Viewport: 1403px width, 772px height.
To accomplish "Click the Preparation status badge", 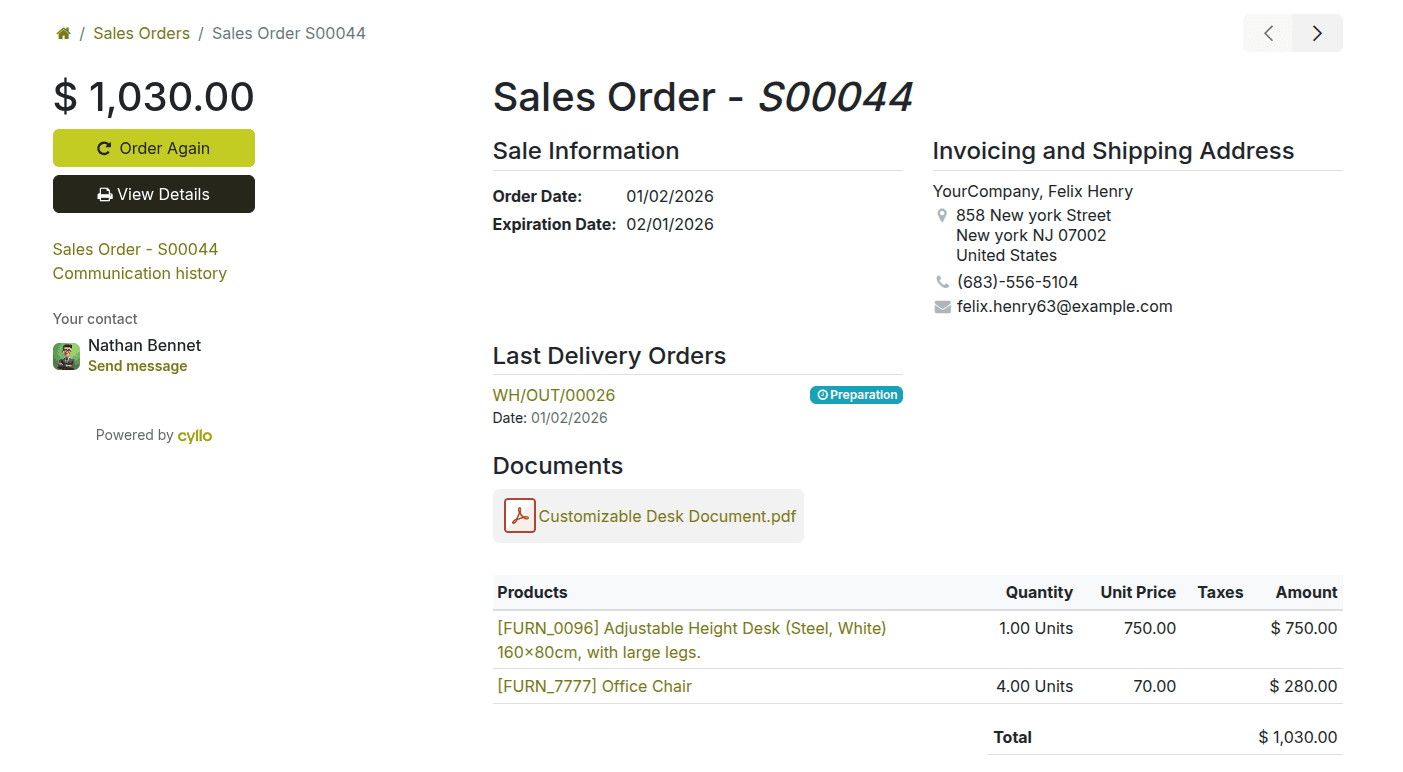I will click(856, 395).
